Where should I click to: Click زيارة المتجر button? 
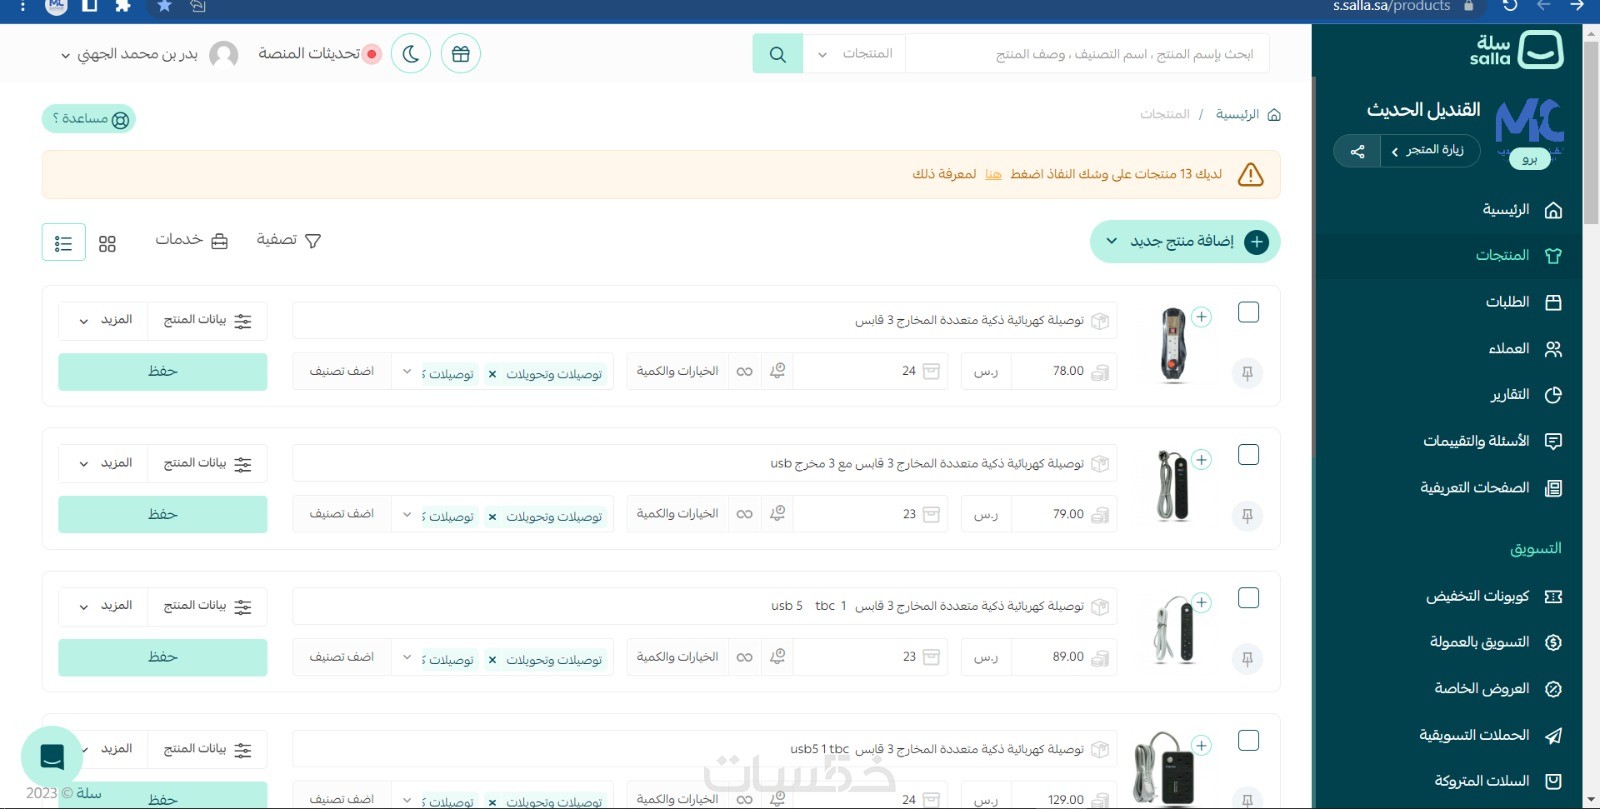pos(1430,151)
